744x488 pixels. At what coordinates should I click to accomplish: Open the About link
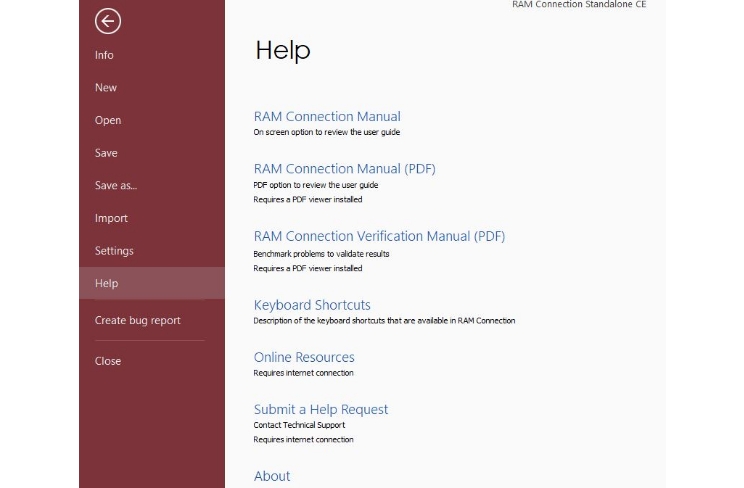[271, 476]
